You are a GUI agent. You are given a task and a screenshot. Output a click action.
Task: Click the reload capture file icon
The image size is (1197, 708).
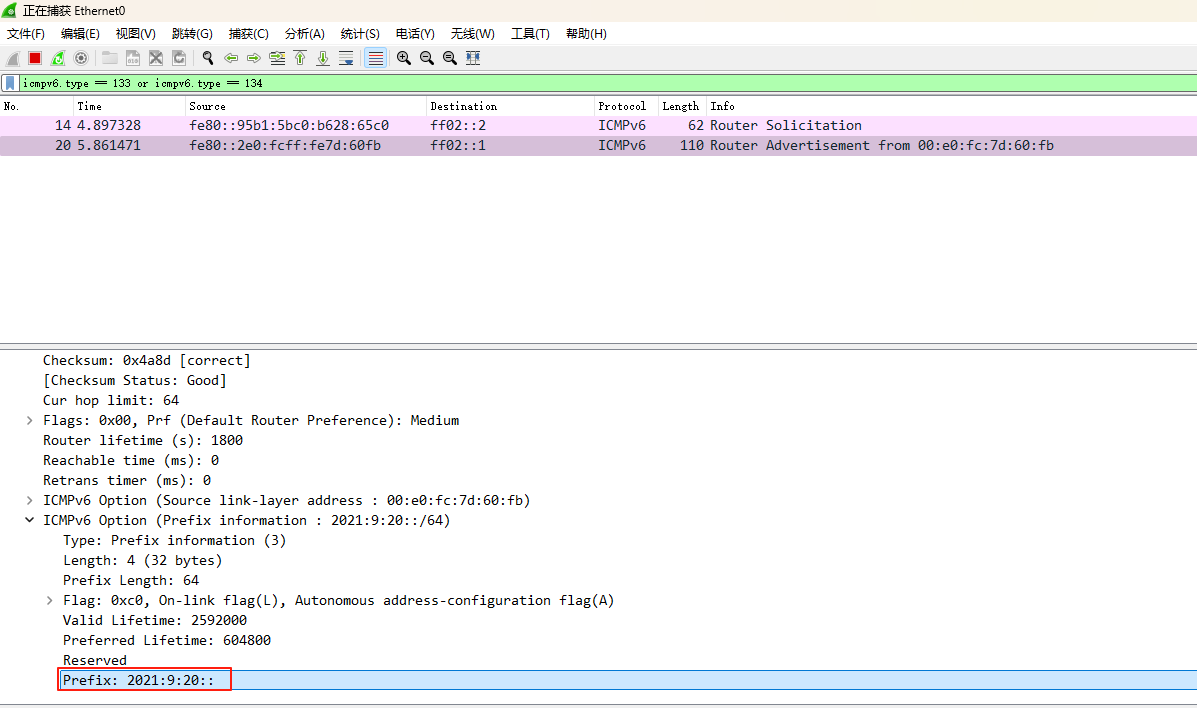pos(179,58)
